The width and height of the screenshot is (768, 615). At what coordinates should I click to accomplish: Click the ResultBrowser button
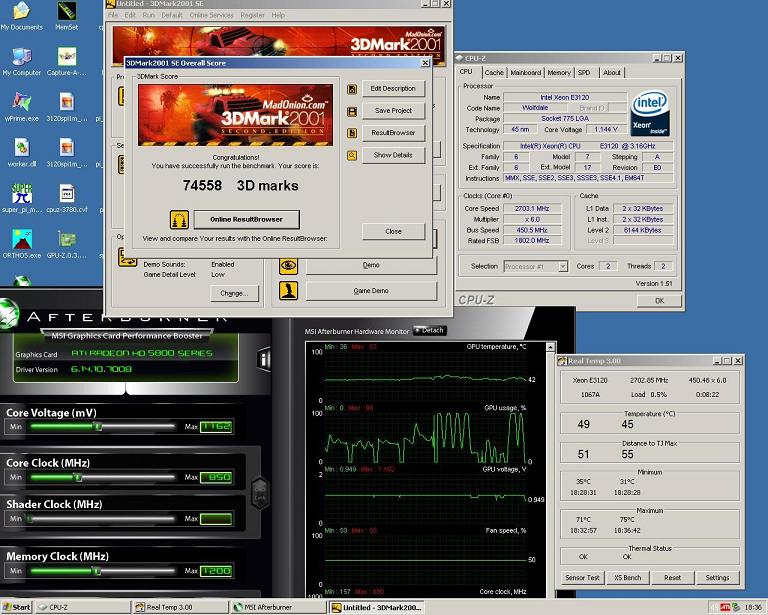[393, 133]
